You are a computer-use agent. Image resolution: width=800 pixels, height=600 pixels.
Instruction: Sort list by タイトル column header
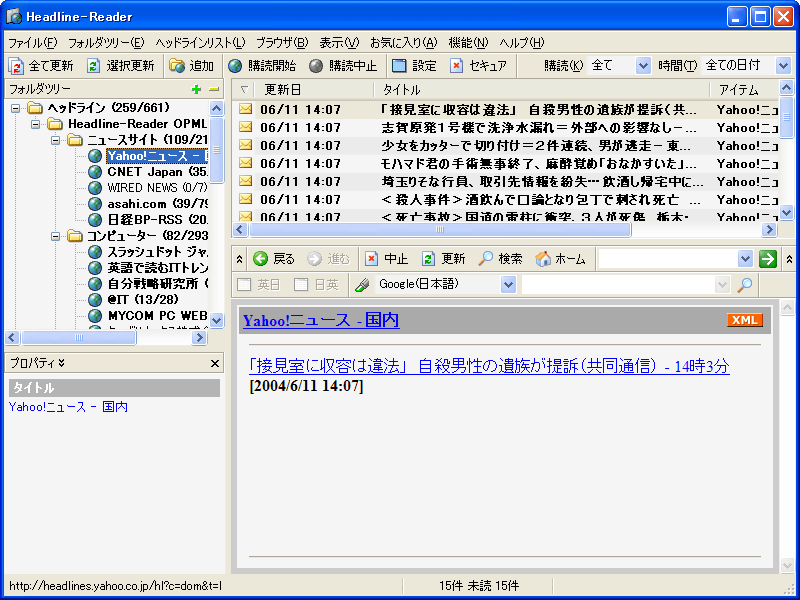[x=541, y=90]
